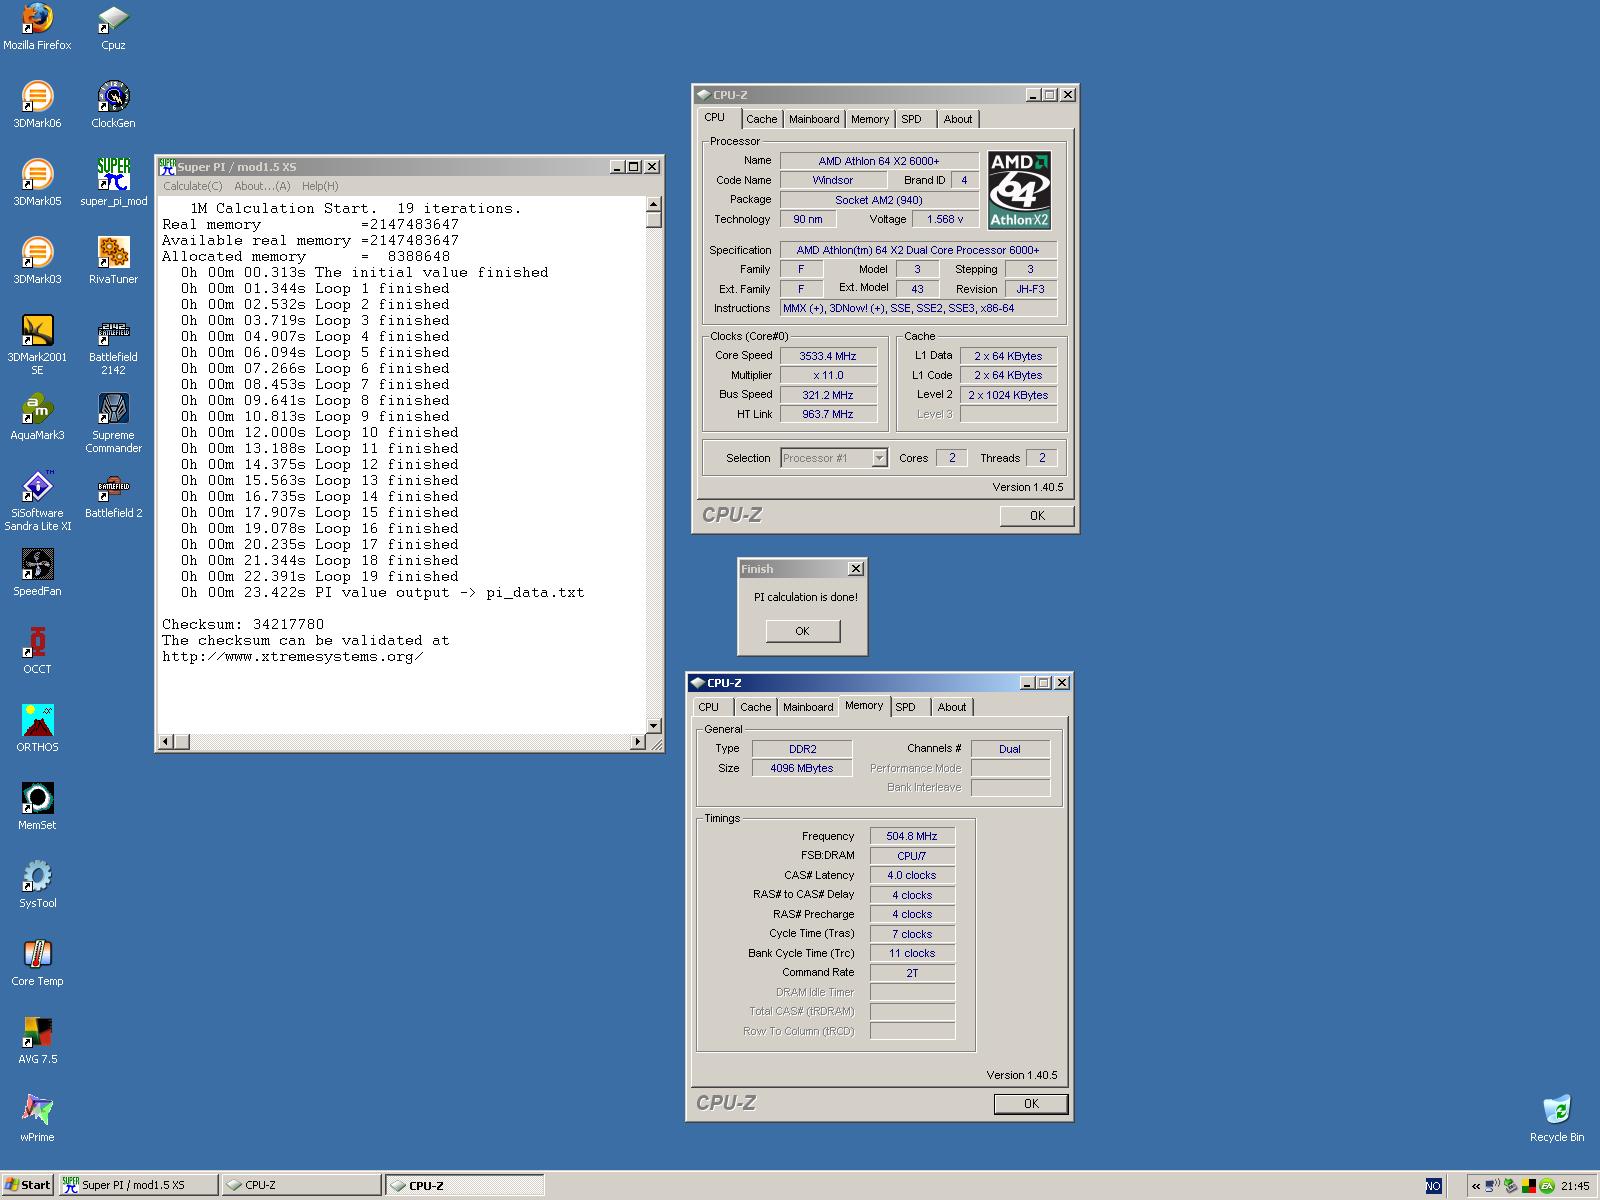The image size is (1600, 1200).
Task: Launch Core Temp desktop icon
Action: pos(37,963)
